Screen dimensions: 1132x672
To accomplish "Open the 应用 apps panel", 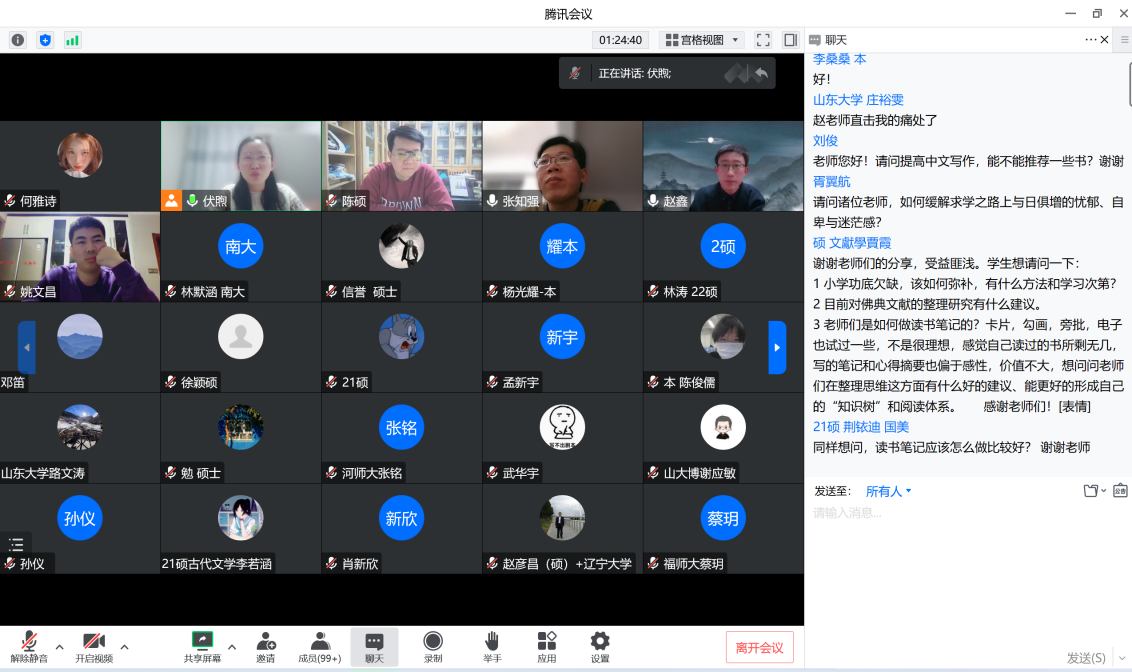I will pyautogui.click(x=547, y=647).
